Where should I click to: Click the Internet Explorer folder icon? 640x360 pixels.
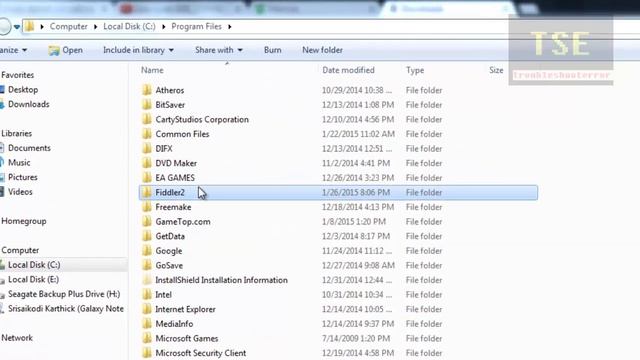point(147,309)
